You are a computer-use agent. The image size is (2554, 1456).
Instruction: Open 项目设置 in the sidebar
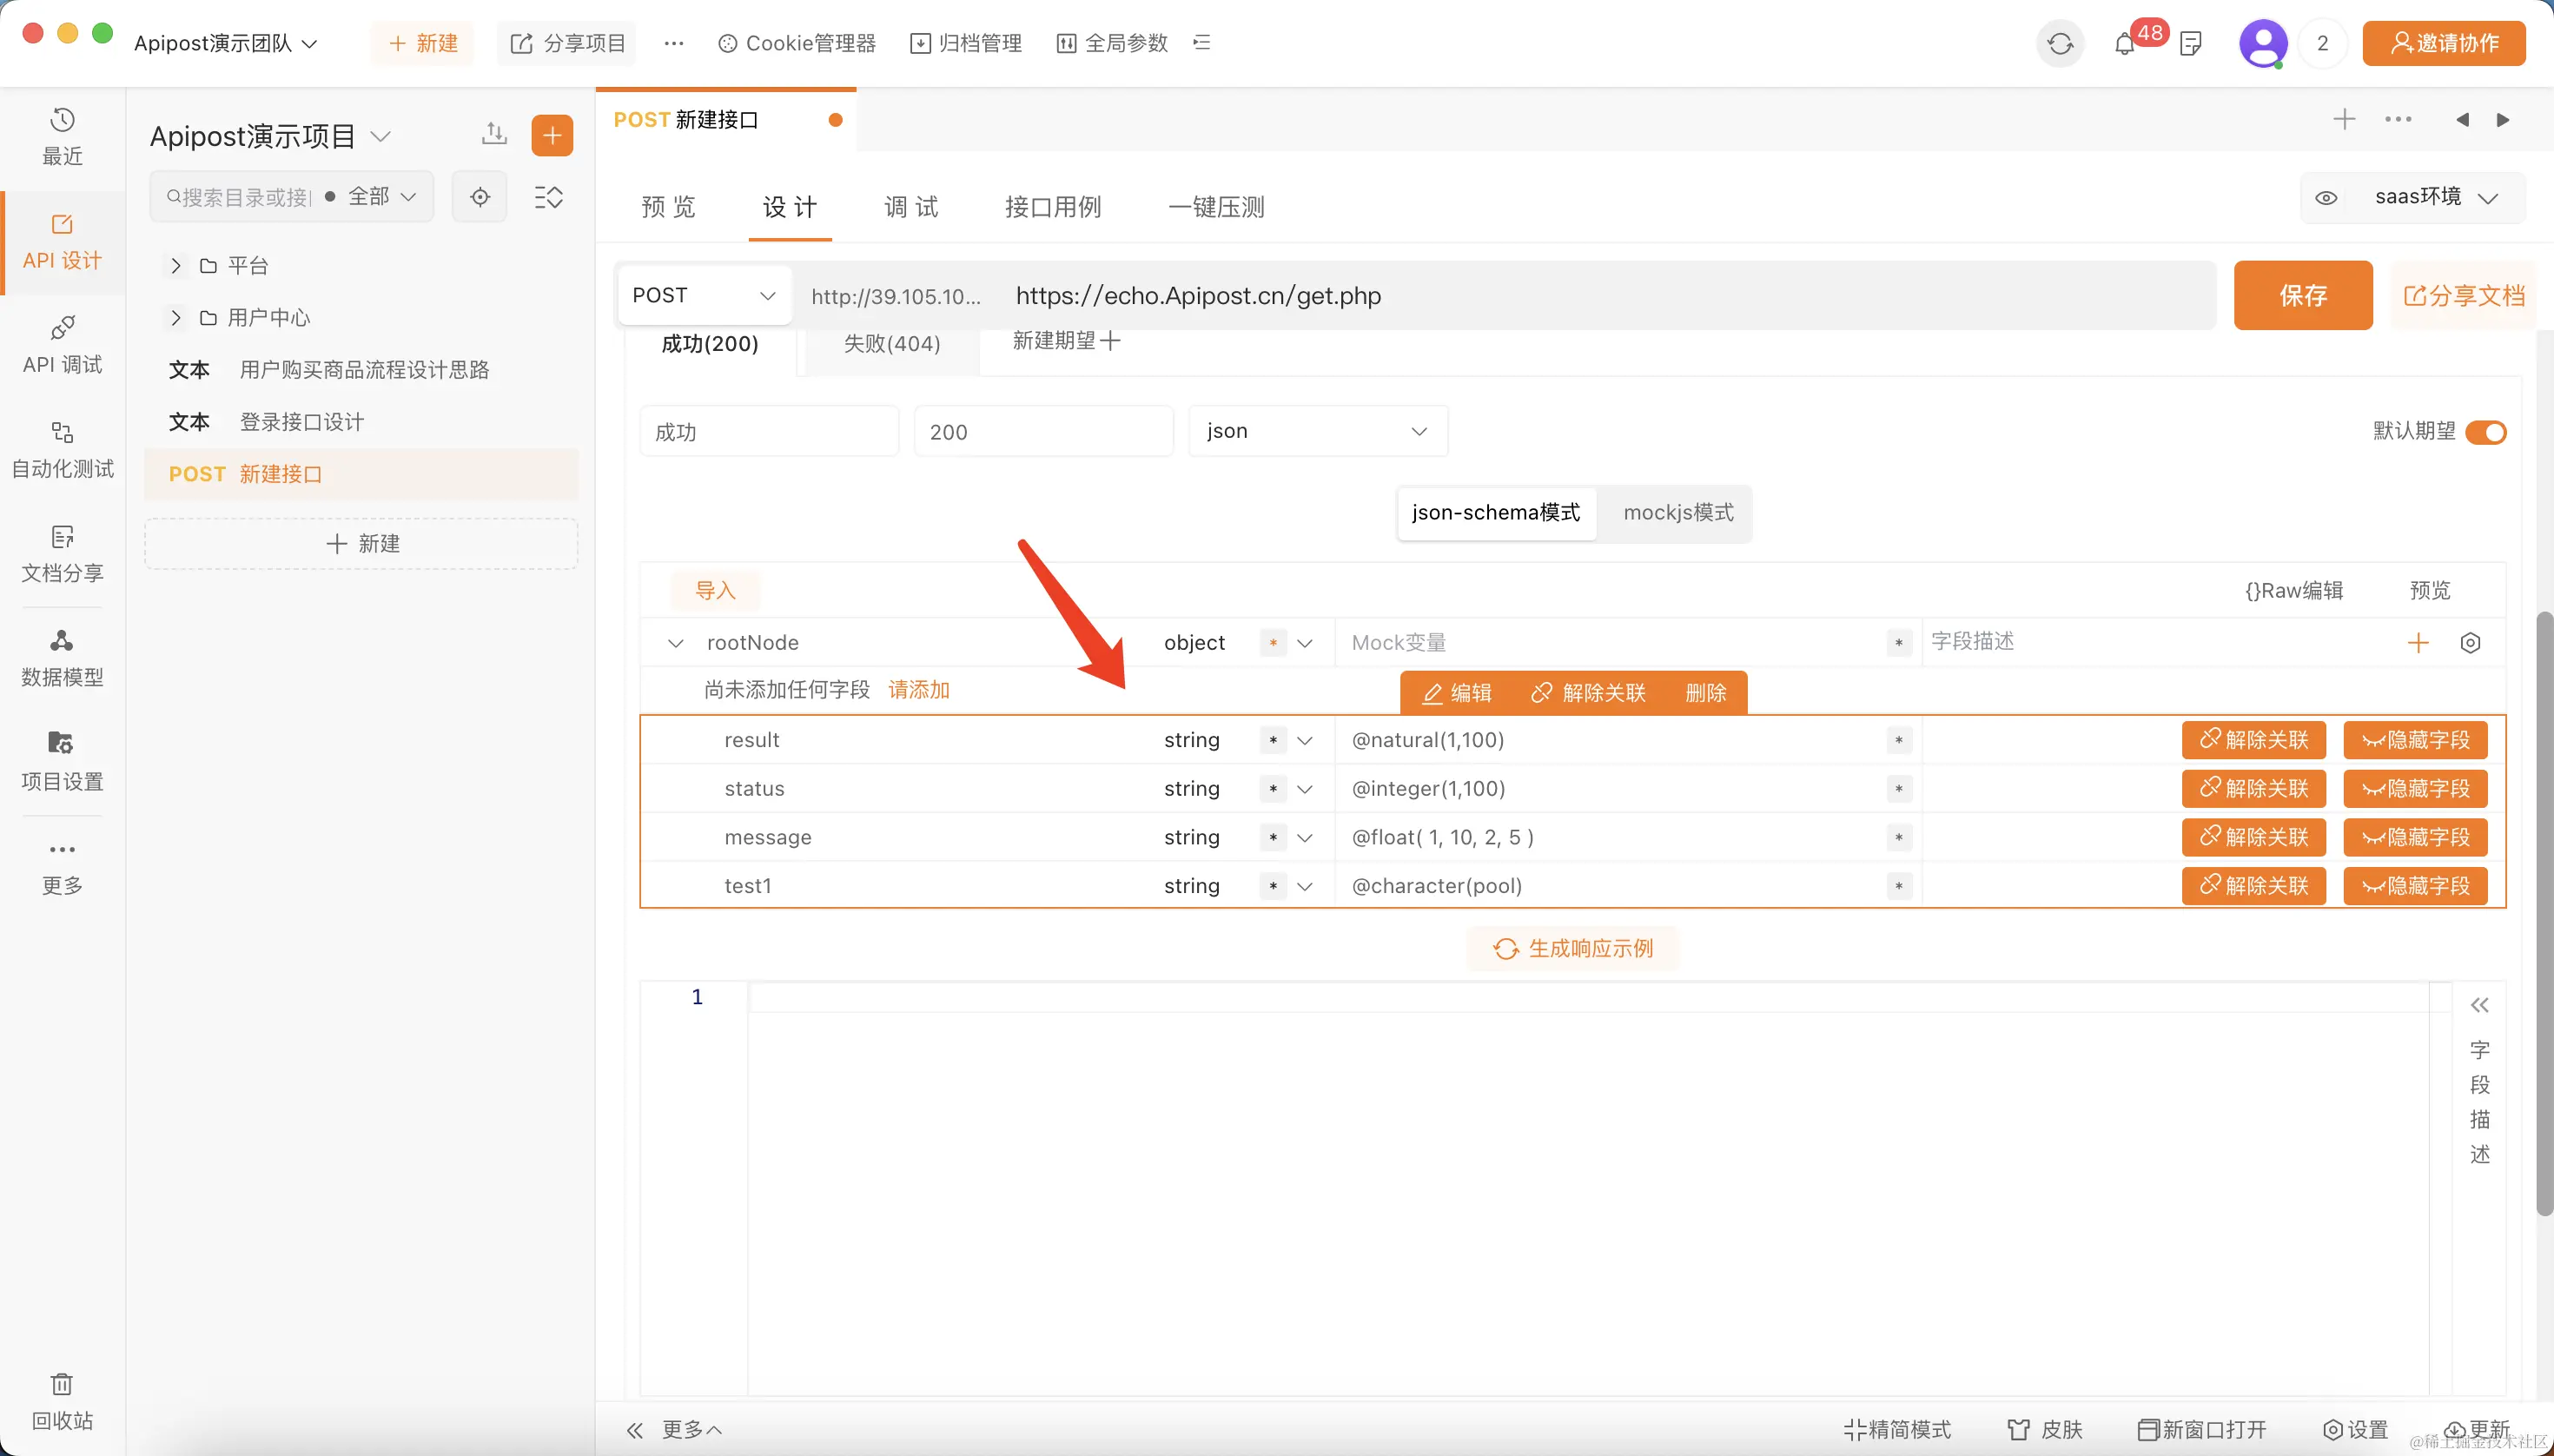[x=62, y=762]
